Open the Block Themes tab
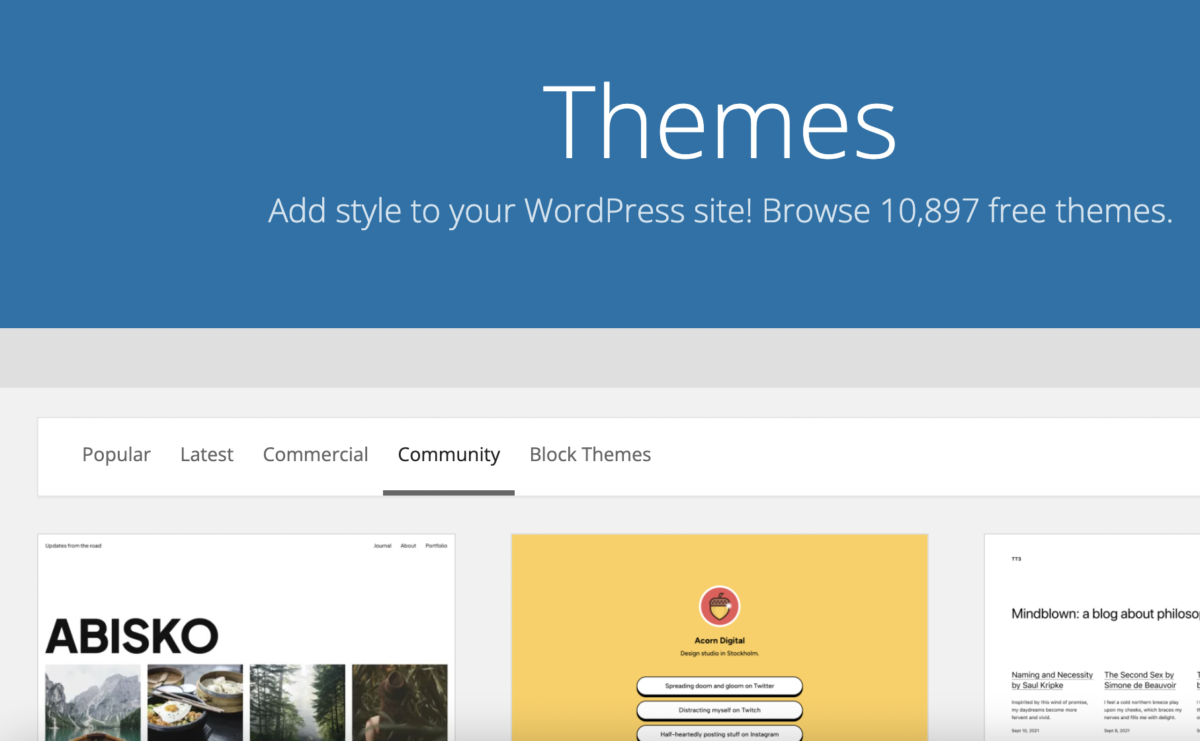1200x741 pixels. tap(590, 454)
